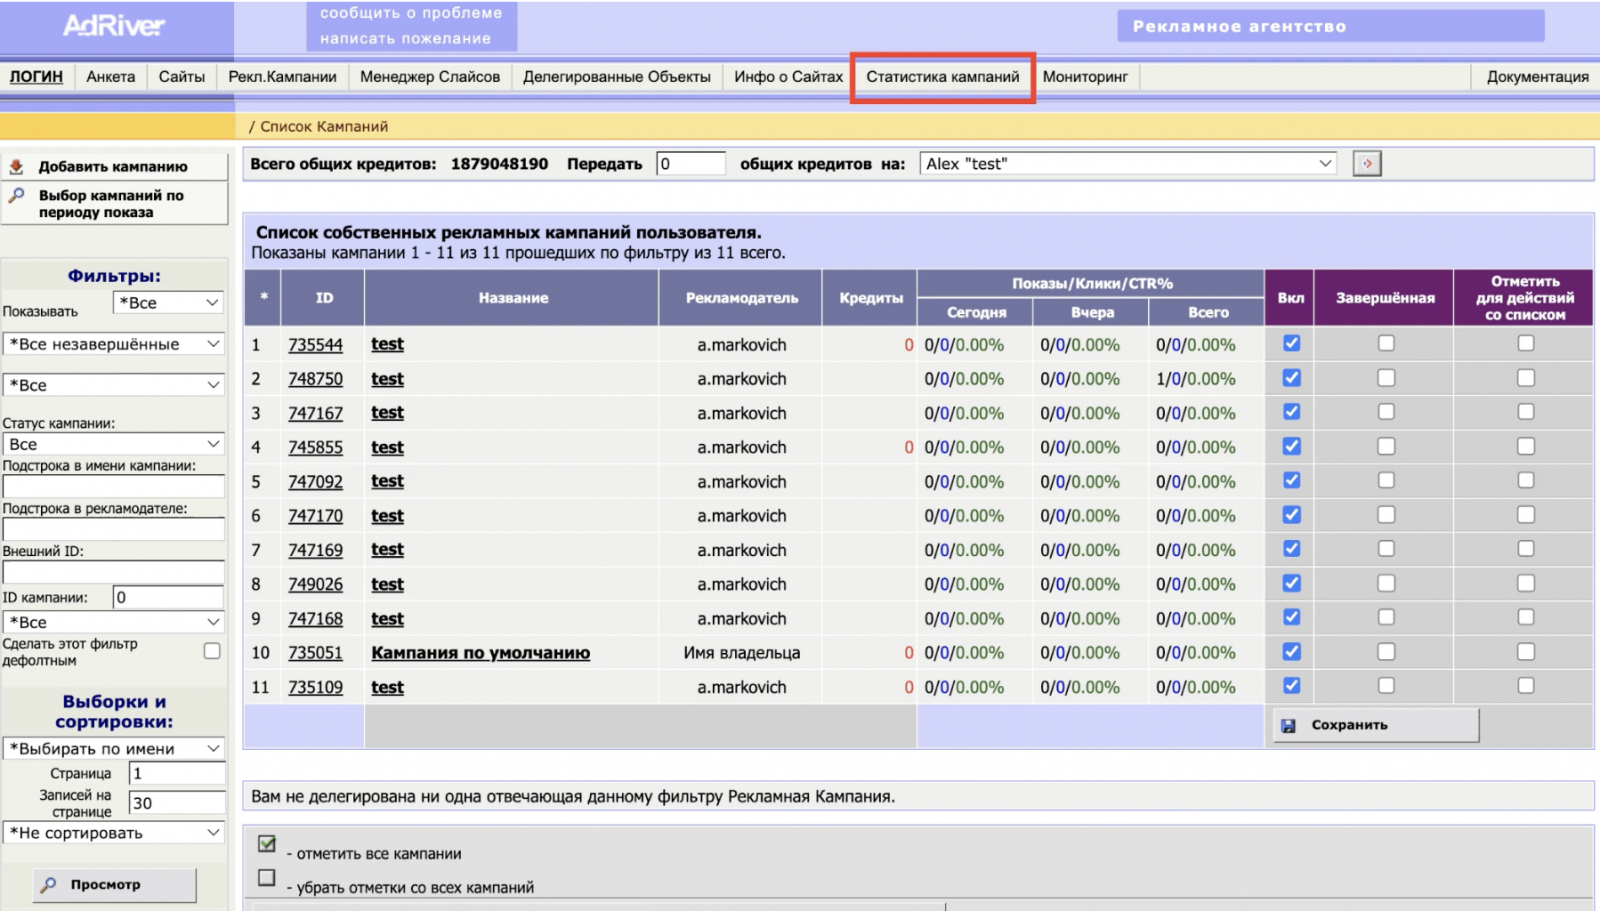Enable the make filter default checkbox
Screen dimensions: 1600x911
212,651
